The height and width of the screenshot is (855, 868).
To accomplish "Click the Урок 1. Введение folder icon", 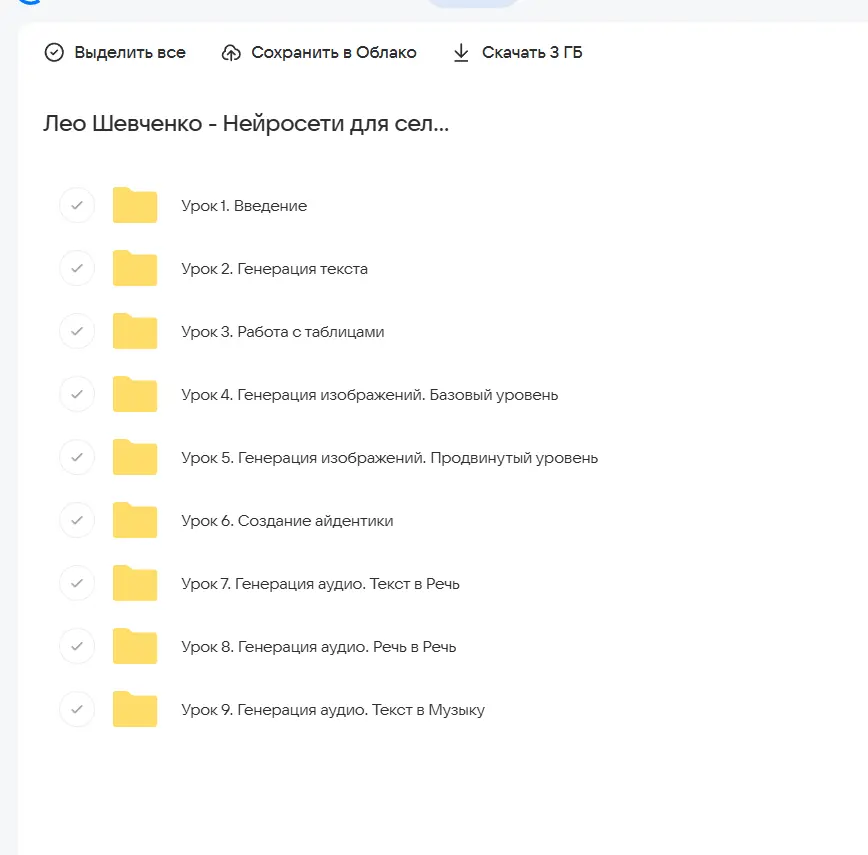I will click(135, 206).
